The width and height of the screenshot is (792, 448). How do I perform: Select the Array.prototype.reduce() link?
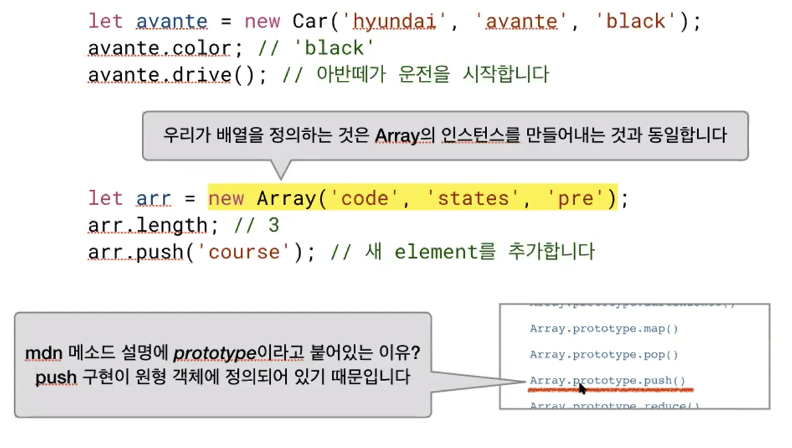tap(614, 405)
